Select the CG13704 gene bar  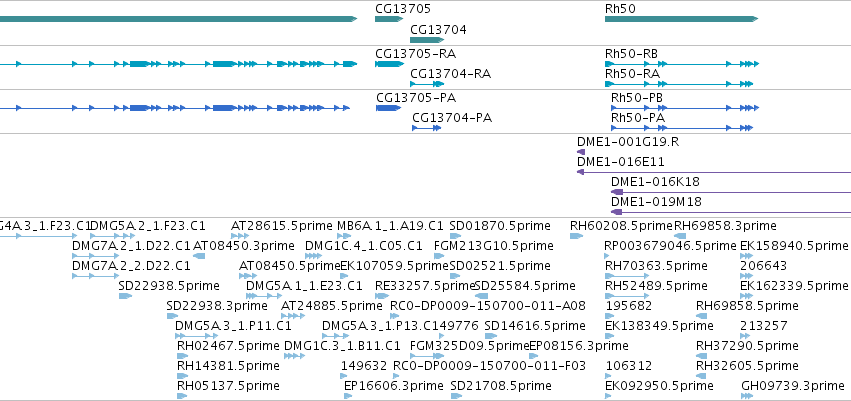[427, 40]
